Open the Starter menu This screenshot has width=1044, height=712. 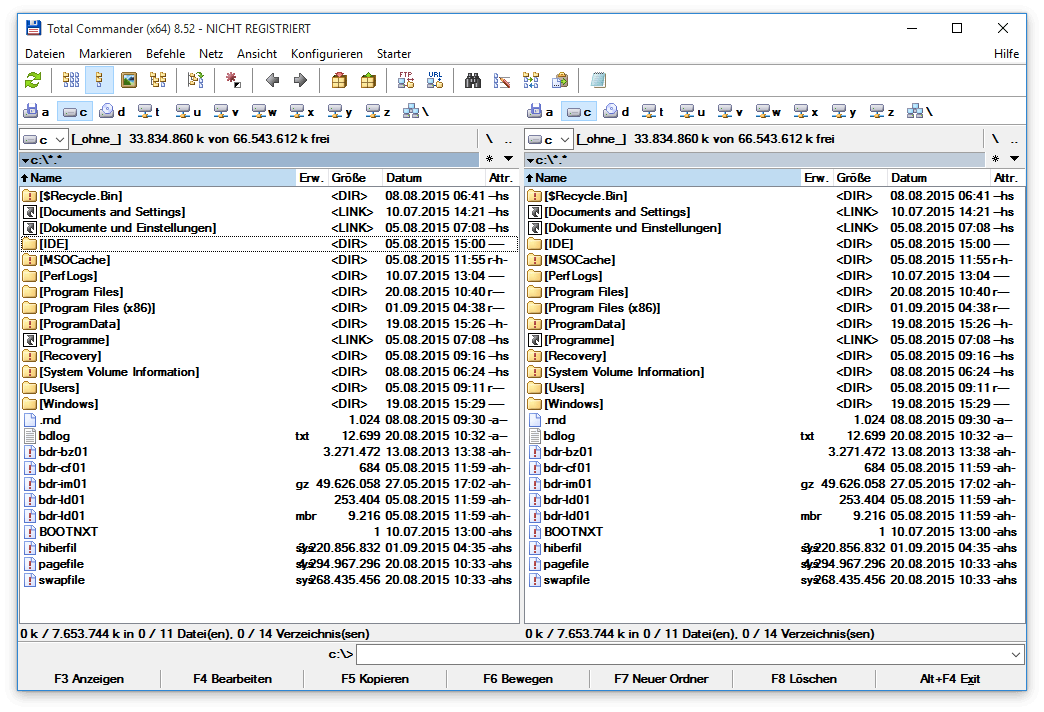point(394,54)
